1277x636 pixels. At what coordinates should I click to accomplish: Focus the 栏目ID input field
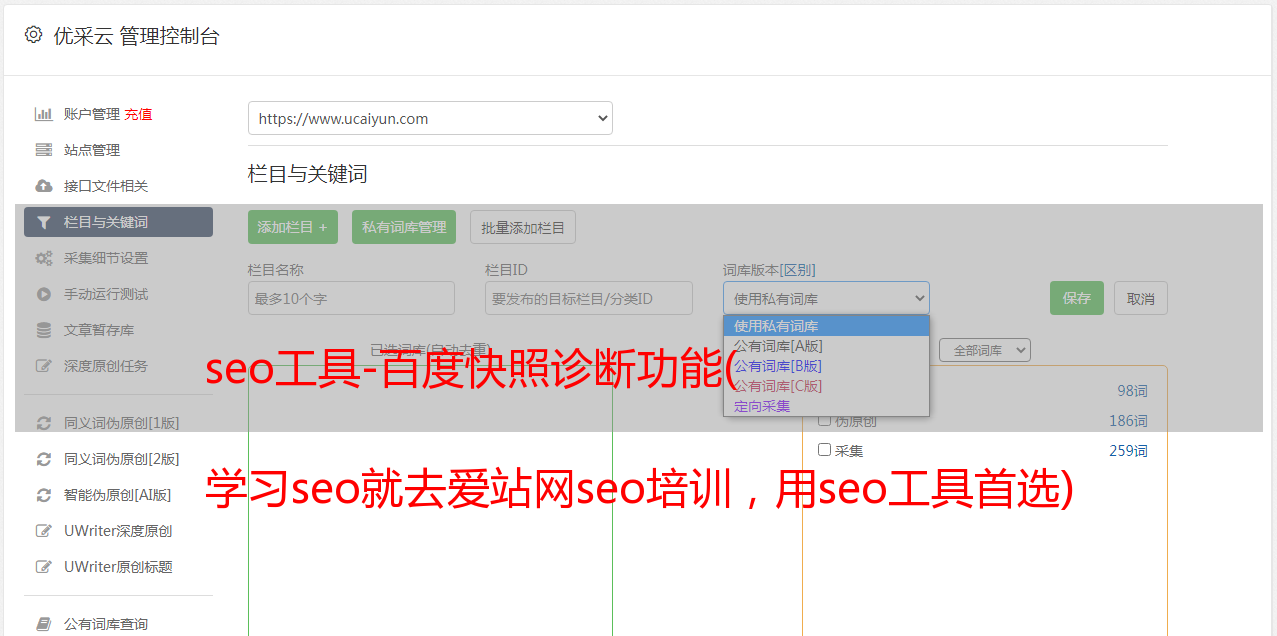(x=589, y=298)
